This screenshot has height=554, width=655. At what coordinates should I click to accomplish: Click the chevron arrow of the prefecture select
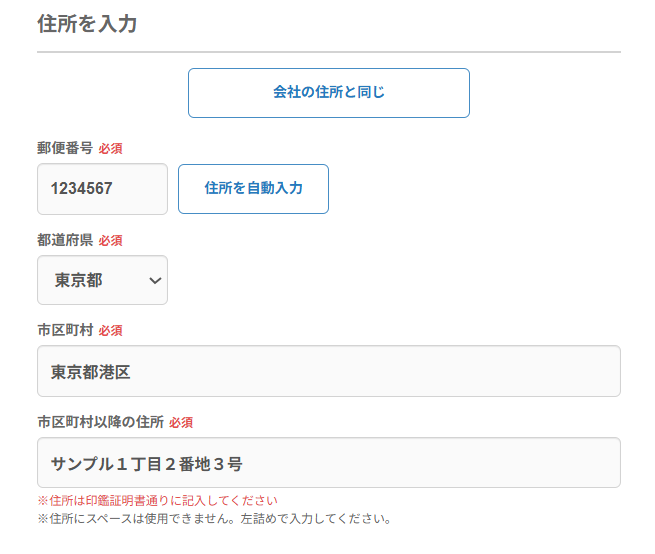click(x=154, y=281)
